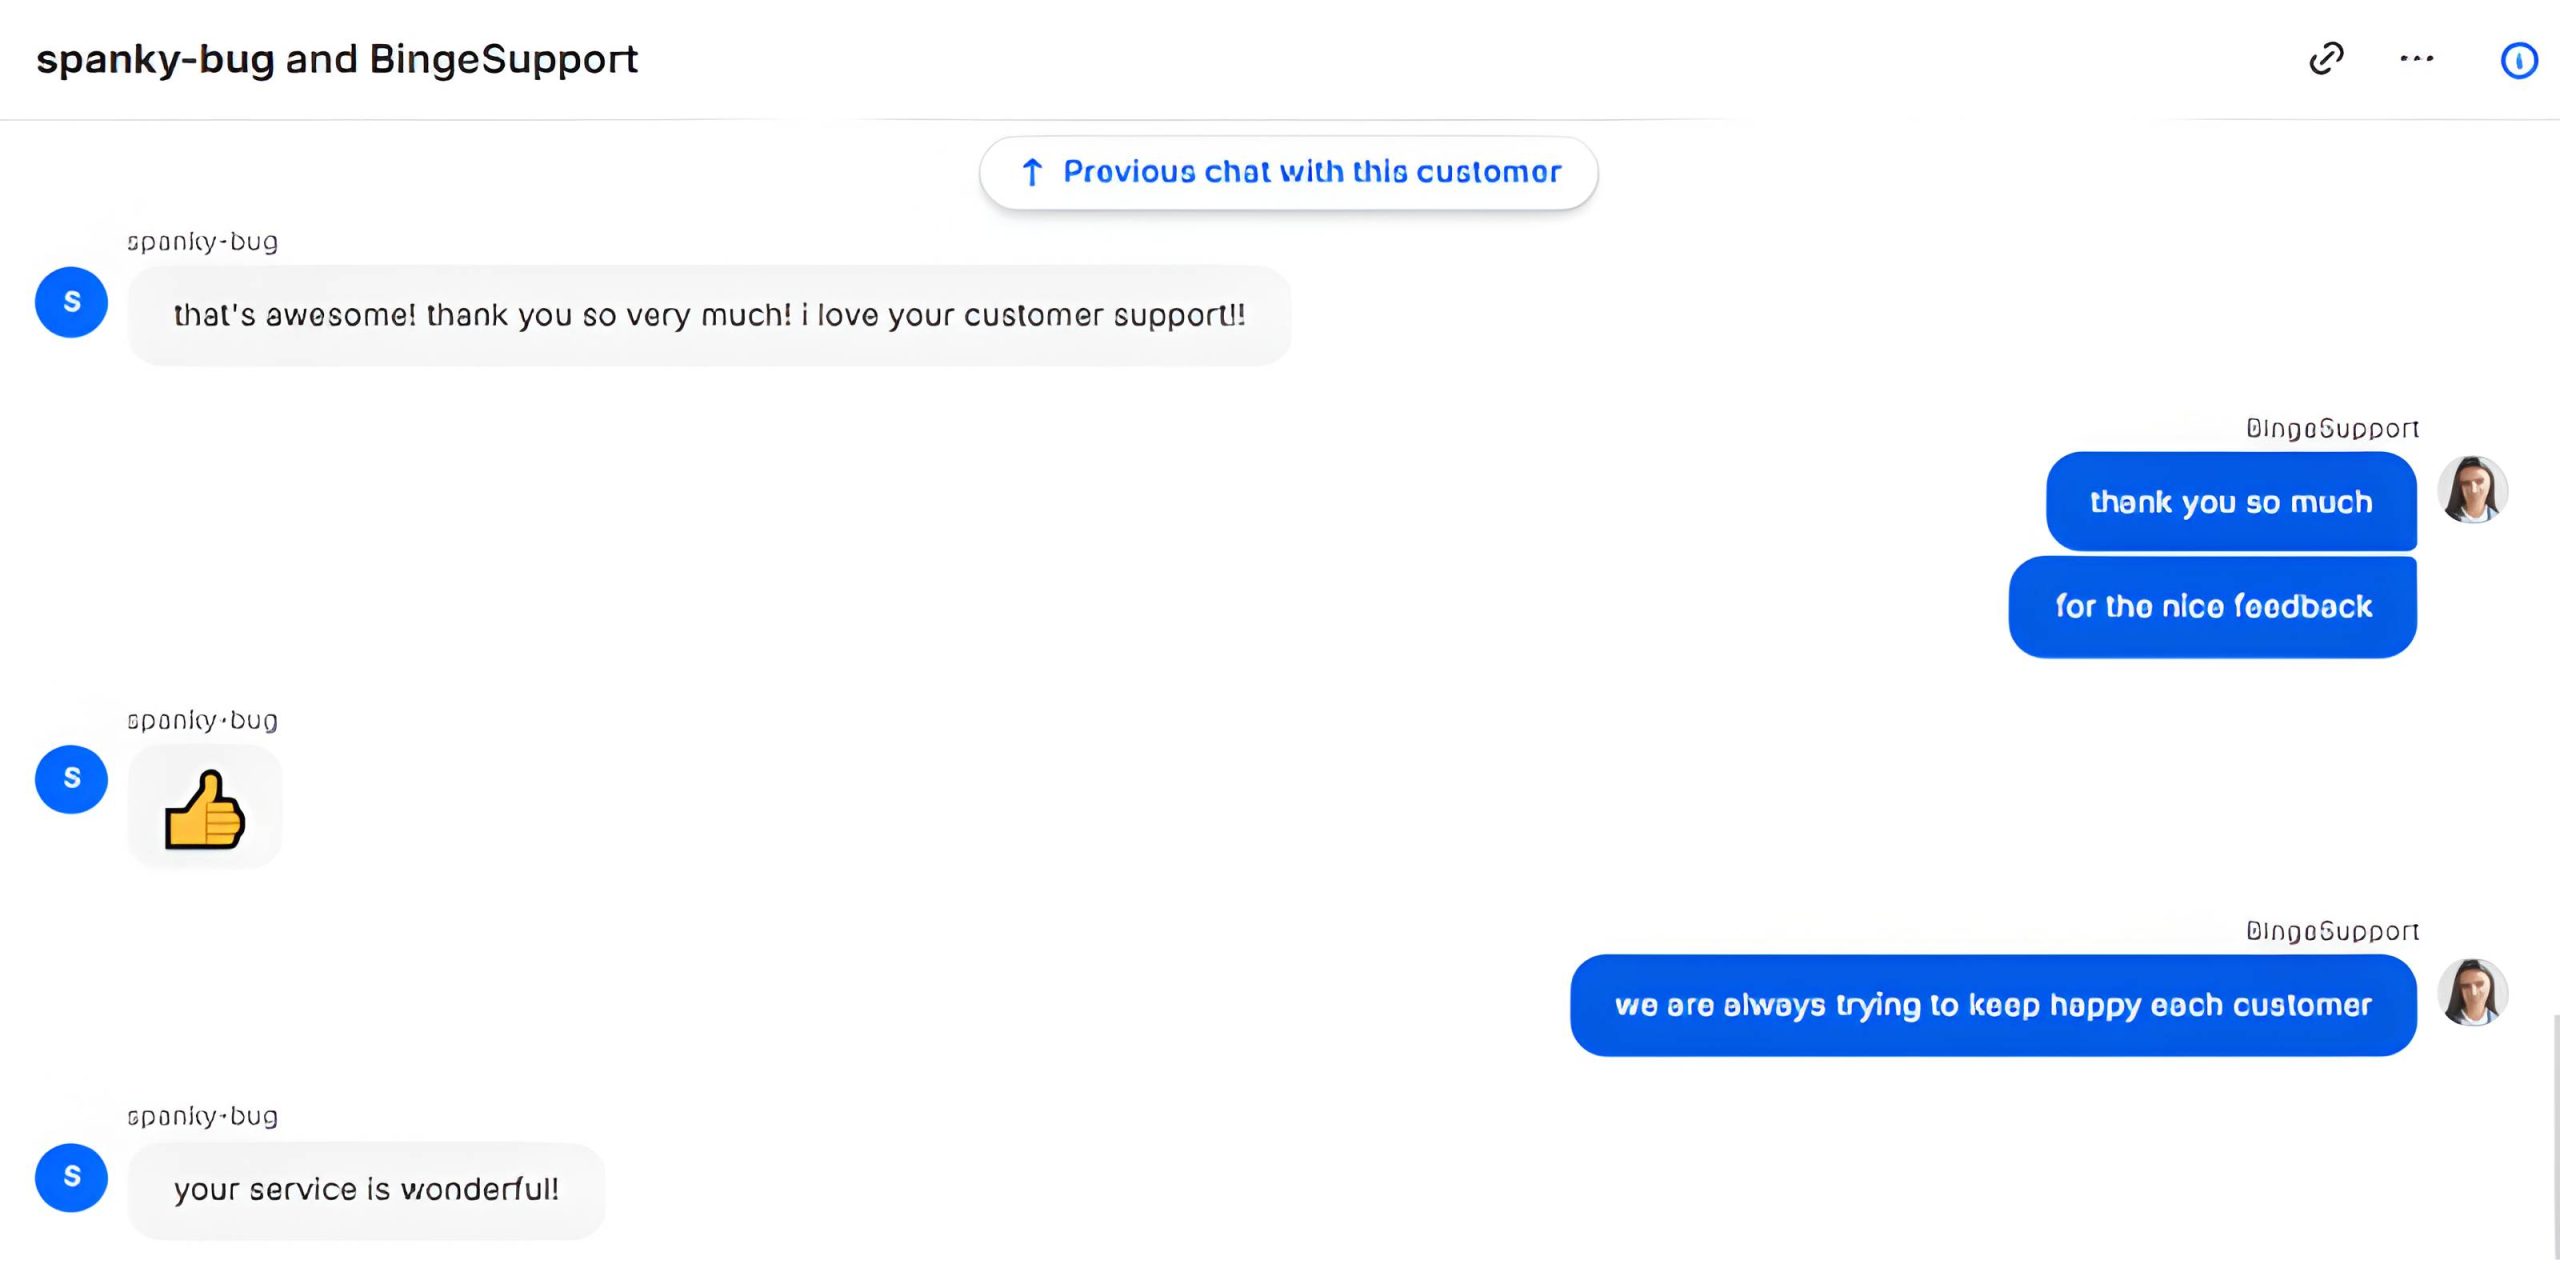Click the copy chat link icon
Viewport: 2560px width, 1280px height.
pos(2326,59)
